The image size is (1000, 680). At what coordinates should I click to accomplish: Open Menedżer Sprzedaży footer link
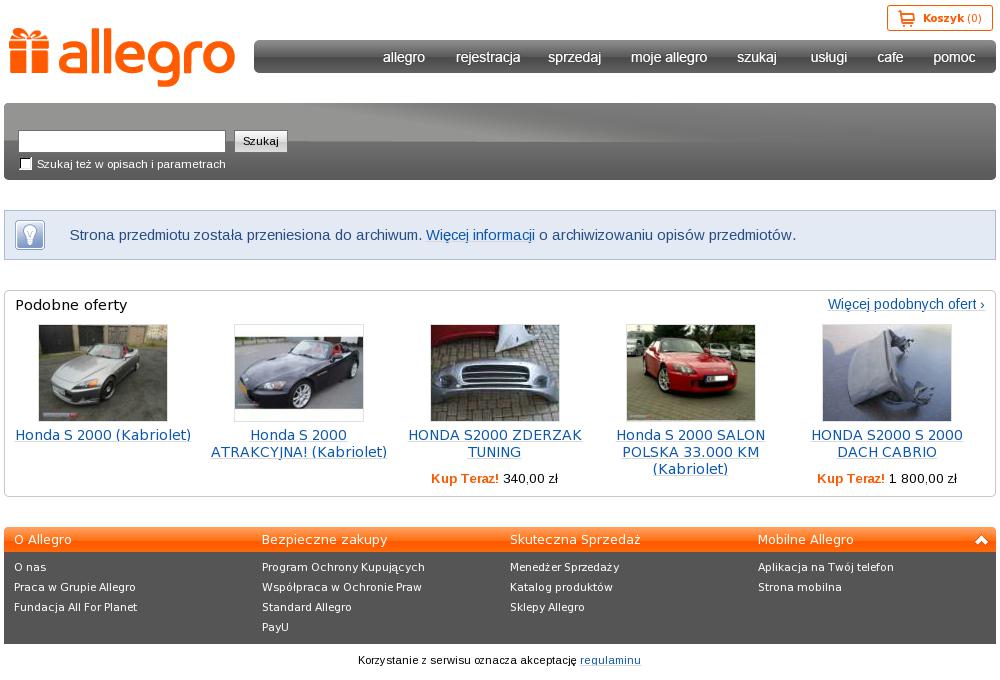coord(564,567)
